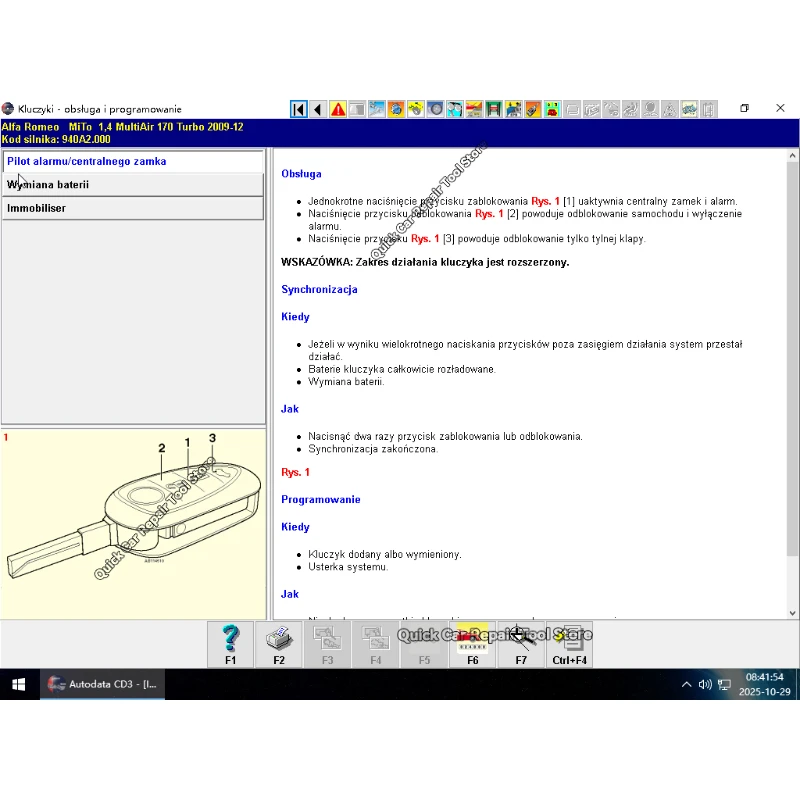
Task: Click the Ctrl+F4 document button
Action: pos(569,644)
